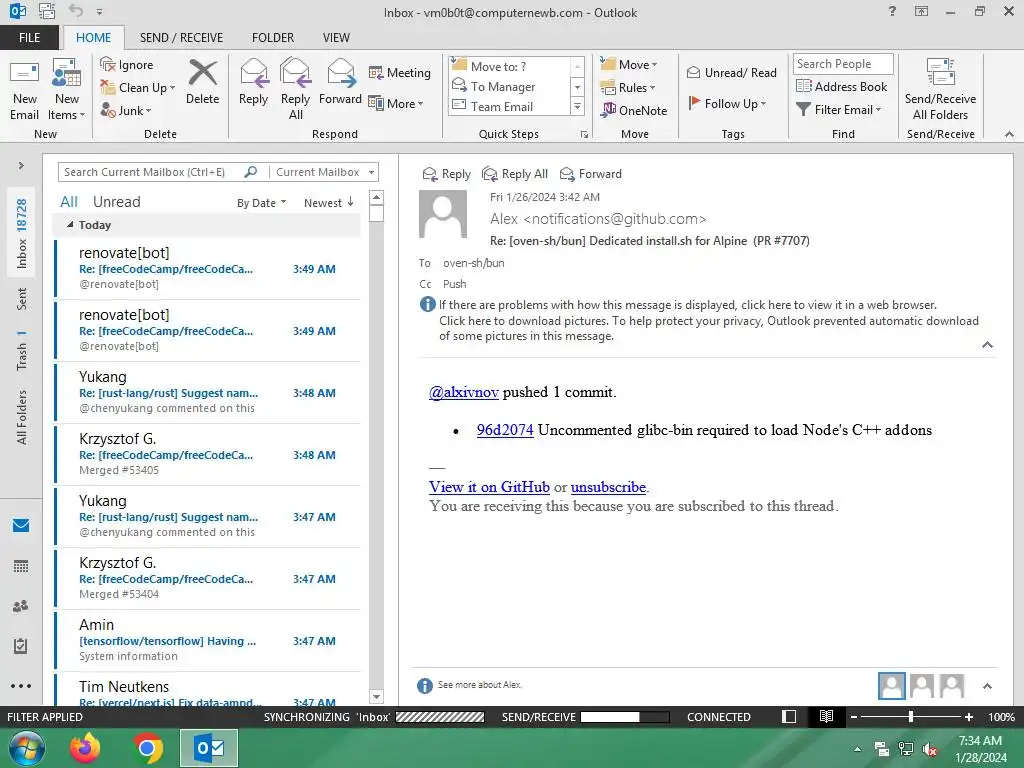
Task: Open the New Items menu
Action: click(x=66, y=90)
